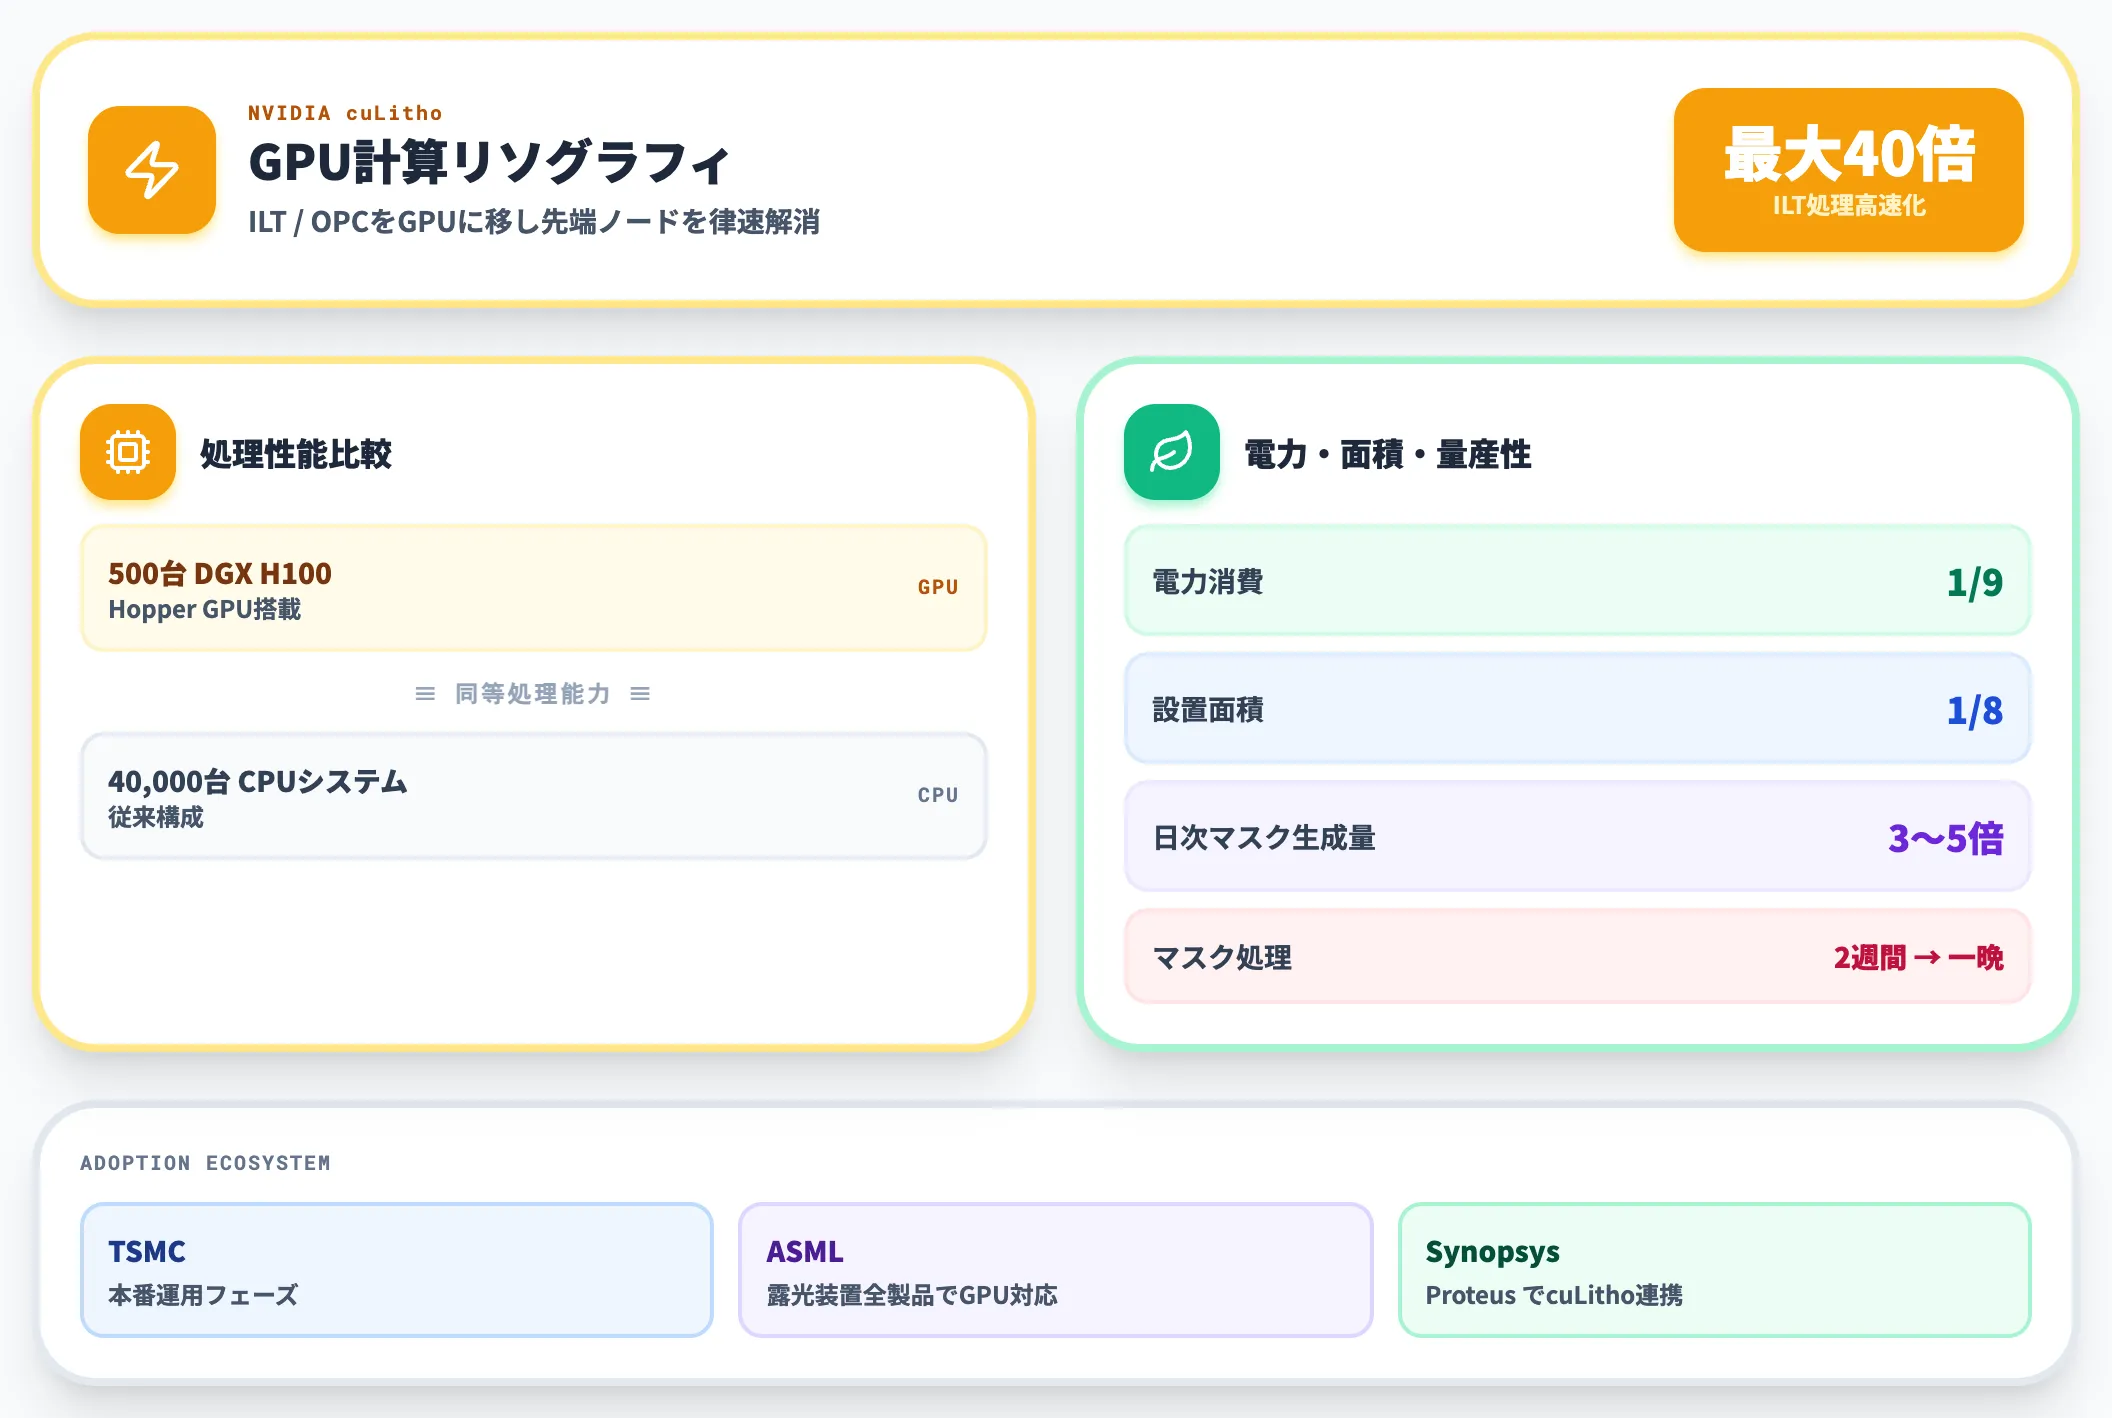Click the 設置面積 1/8 row
The height and width of the screenshot is (1418, 2112).
(x=1578, y=709)
